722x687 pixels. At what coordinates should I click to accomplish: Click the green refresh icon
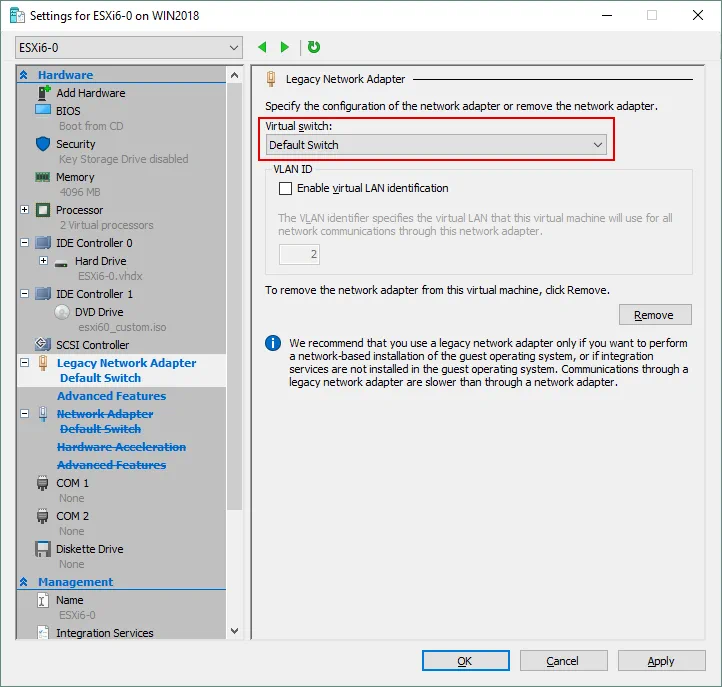click(x=314, y=47)
